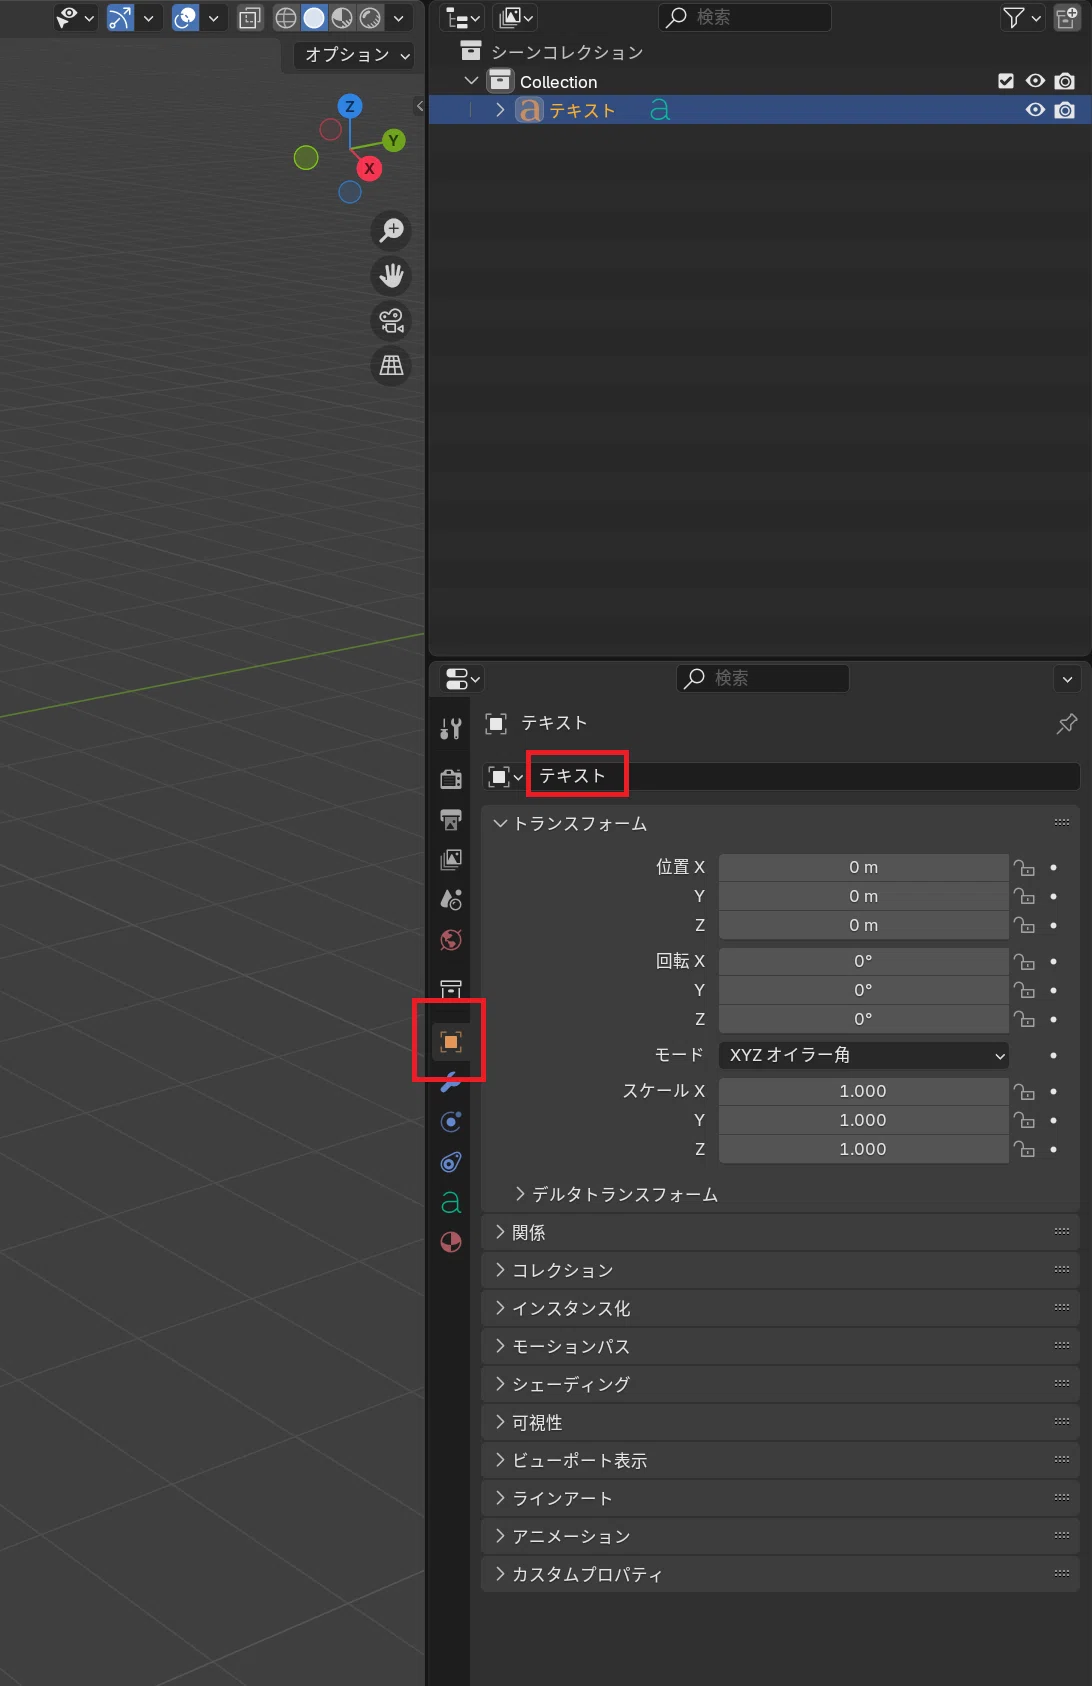Click the スケール Y value field
The height and width of the screenshot is (1686, 1092).
point(863,1120)
